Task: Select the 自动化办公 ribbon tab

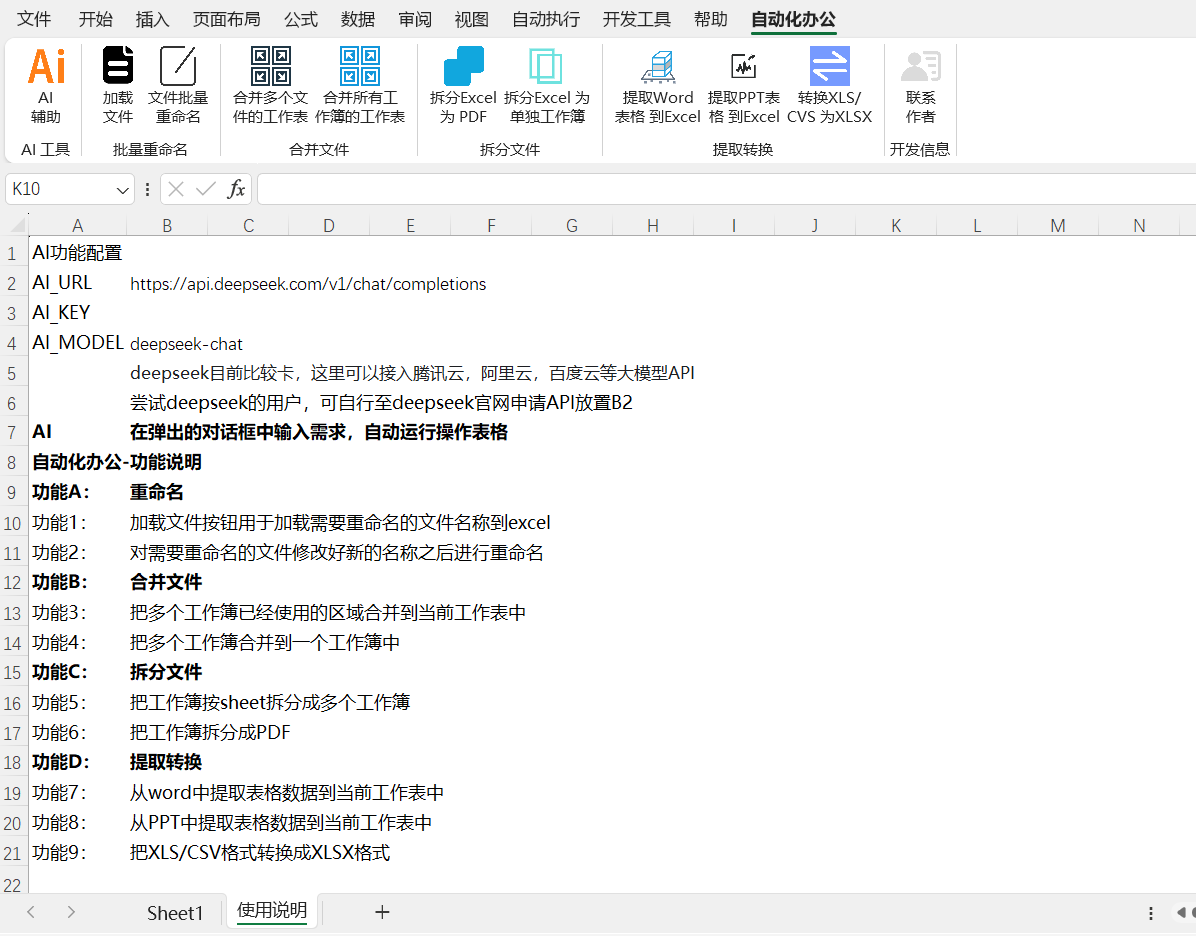Action: pos(793,19)
